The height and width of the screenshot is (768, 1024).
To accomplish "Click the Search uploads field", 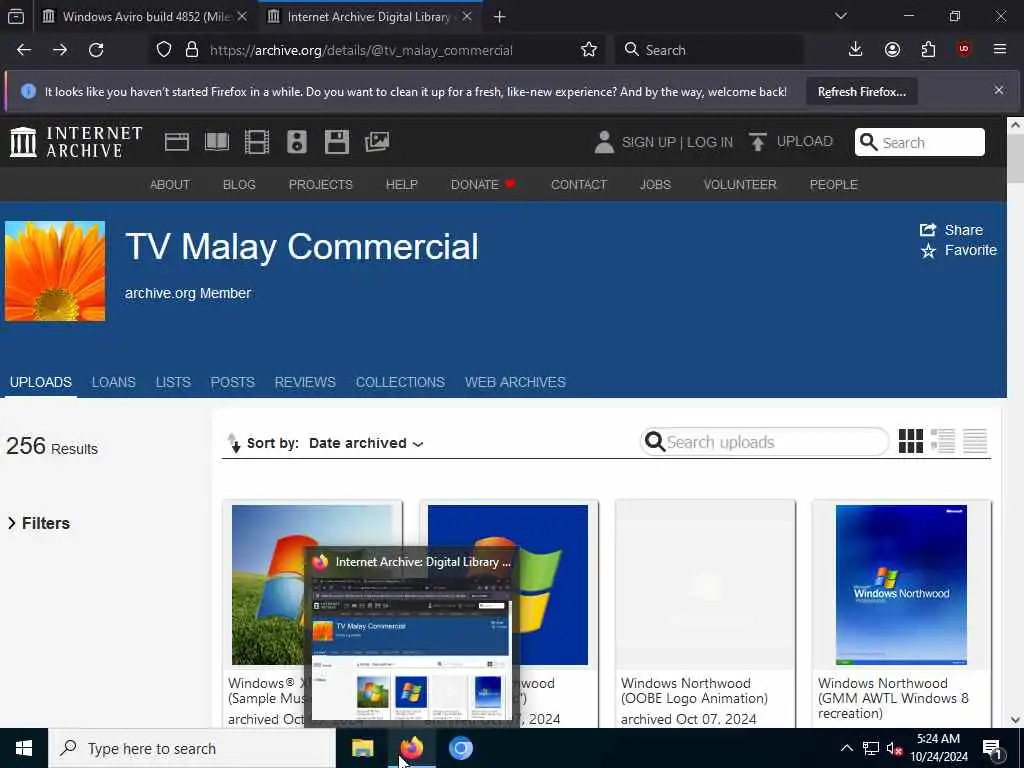I will coord(765,442).
